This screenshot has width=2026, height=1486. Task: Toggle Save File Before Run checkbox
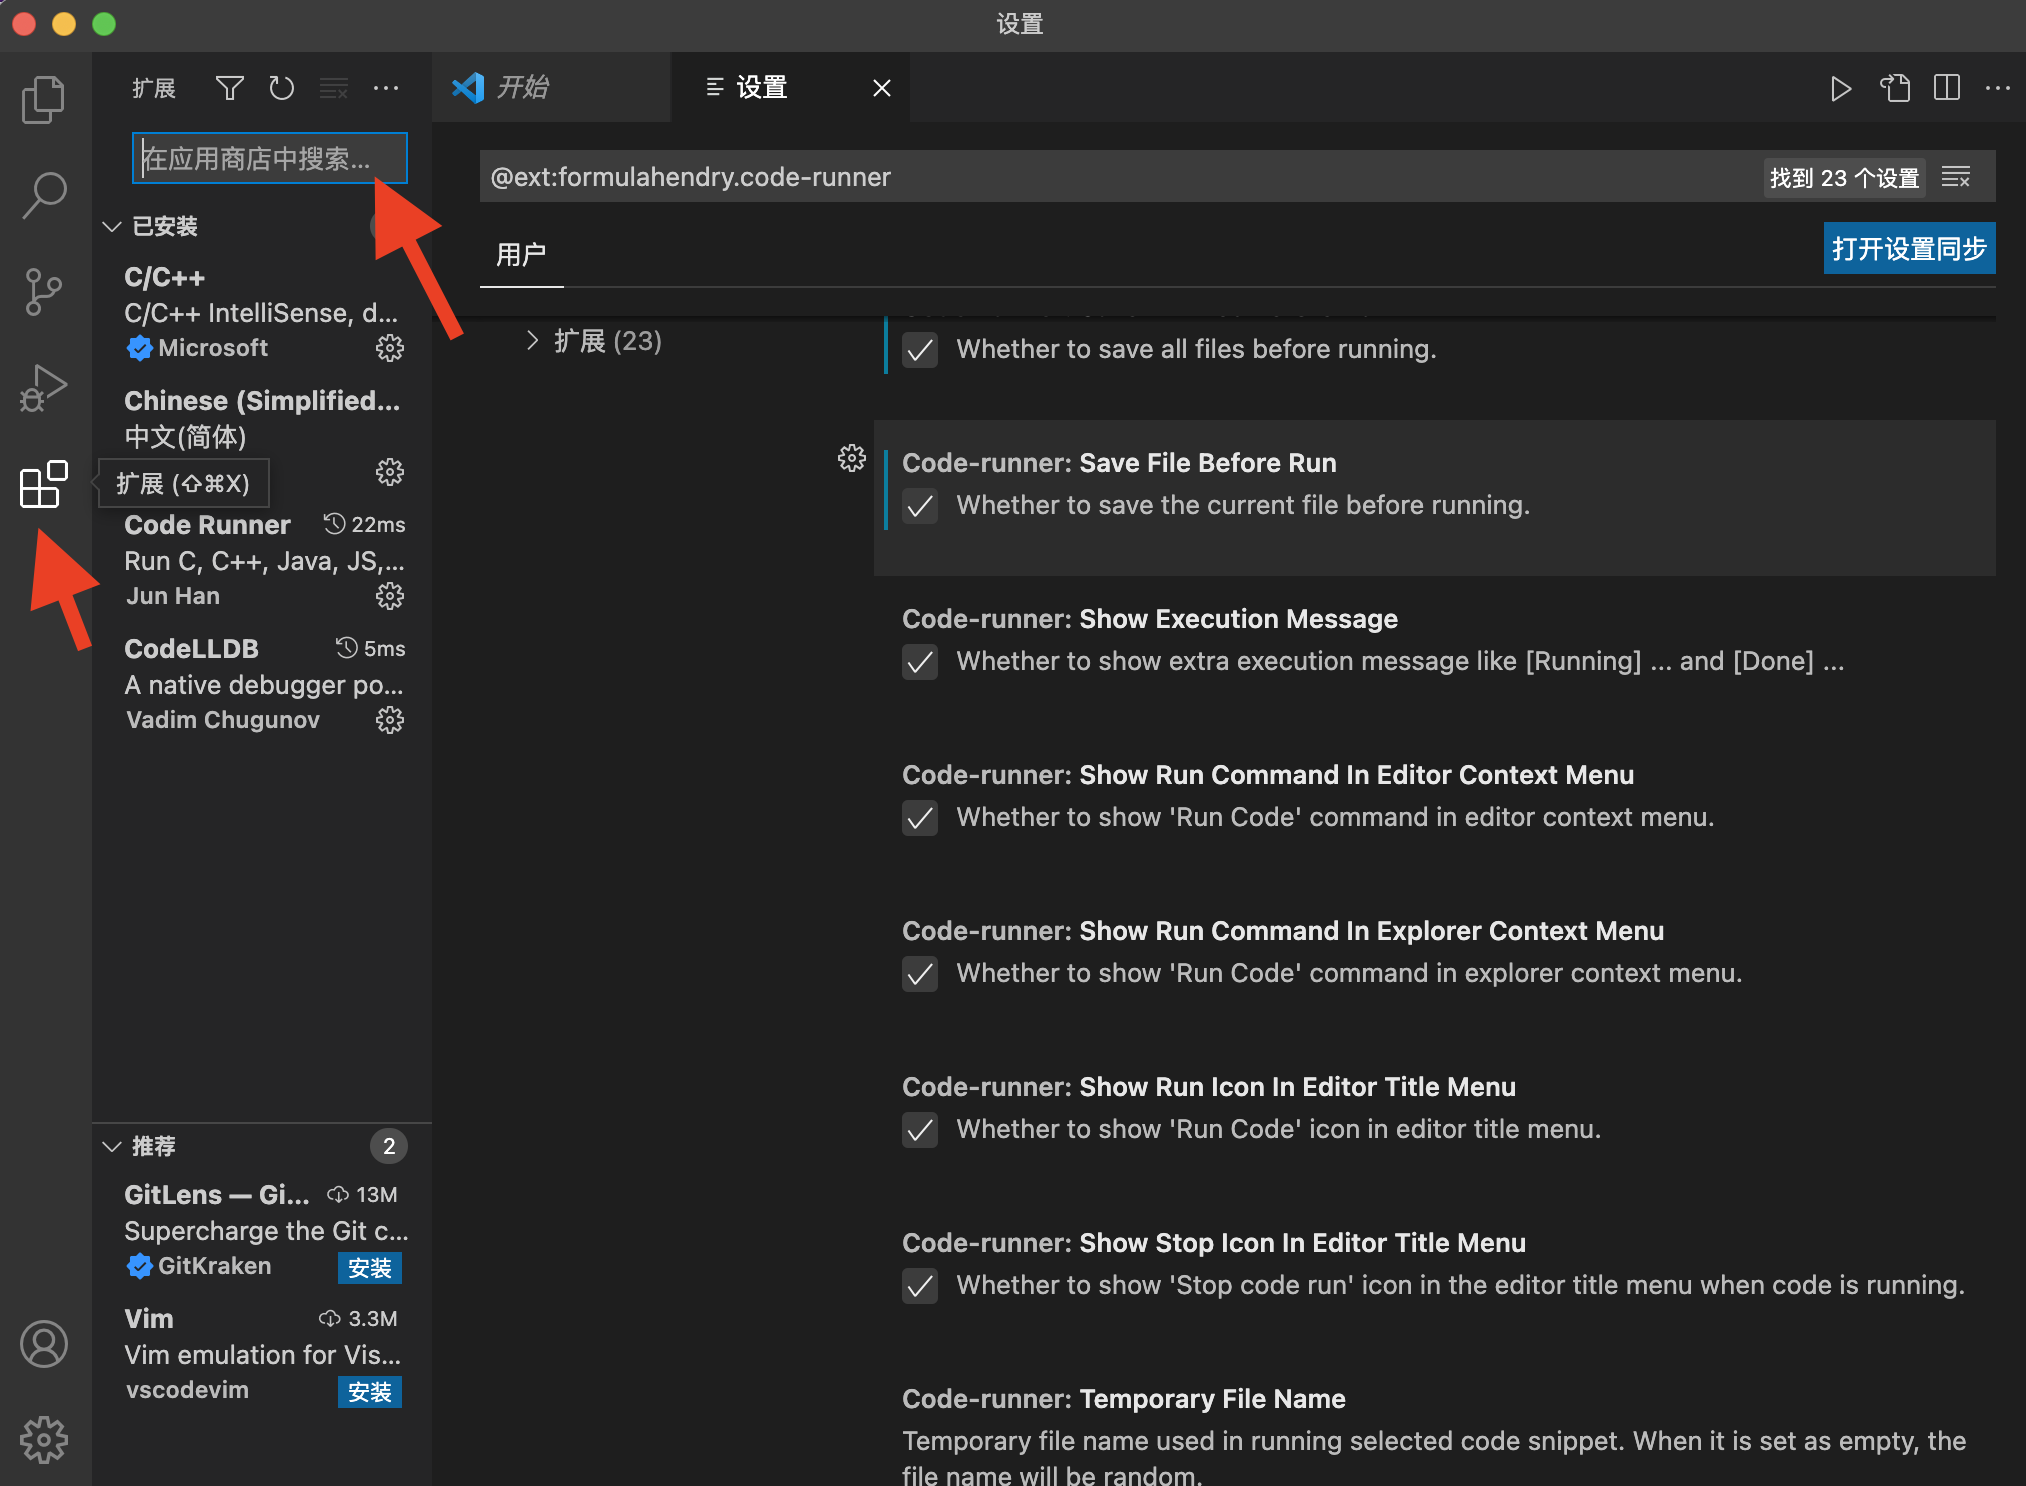pyautogui.click(x=920, y=506)
